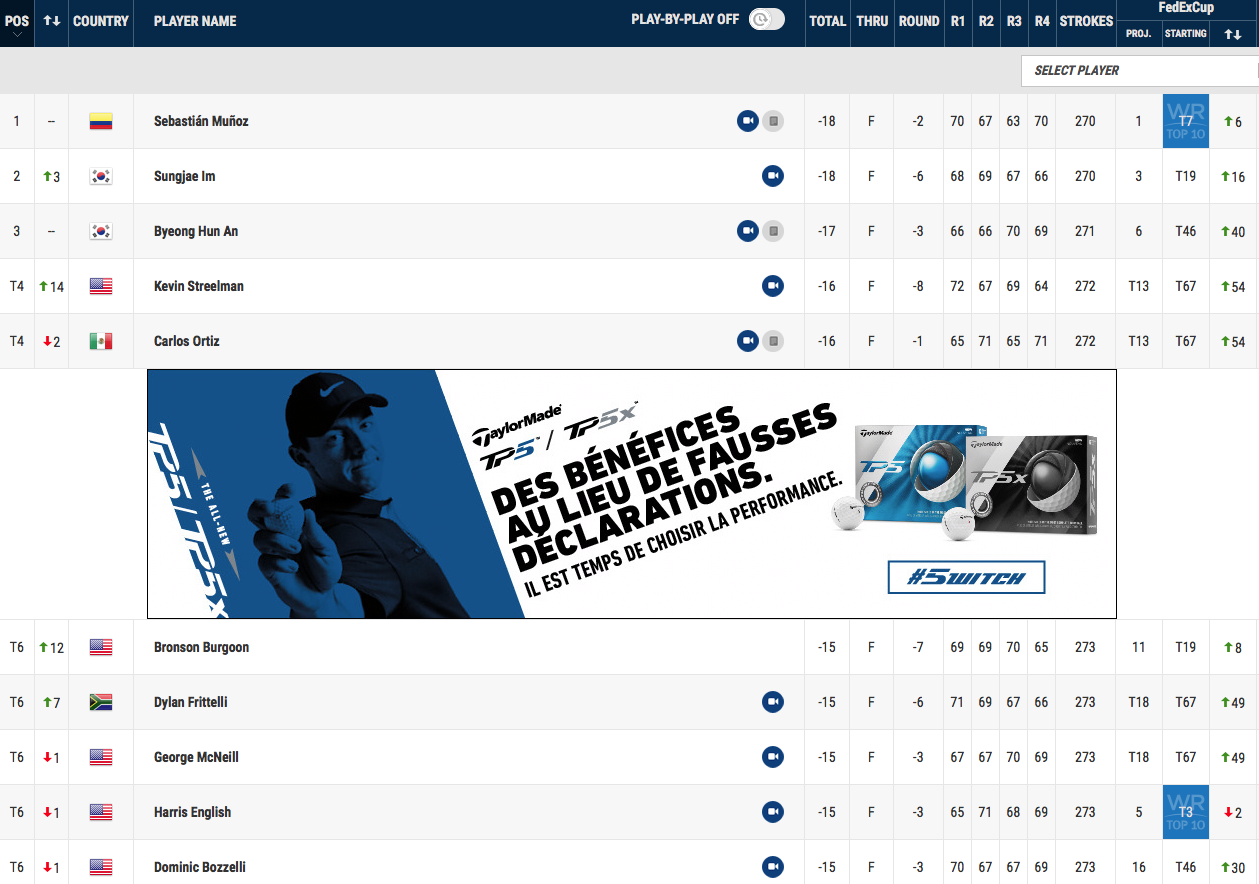This screenshot has height=884, width=1259.
Task: Open Bronson Burgoon player name link
Action: tap(201, 647)
